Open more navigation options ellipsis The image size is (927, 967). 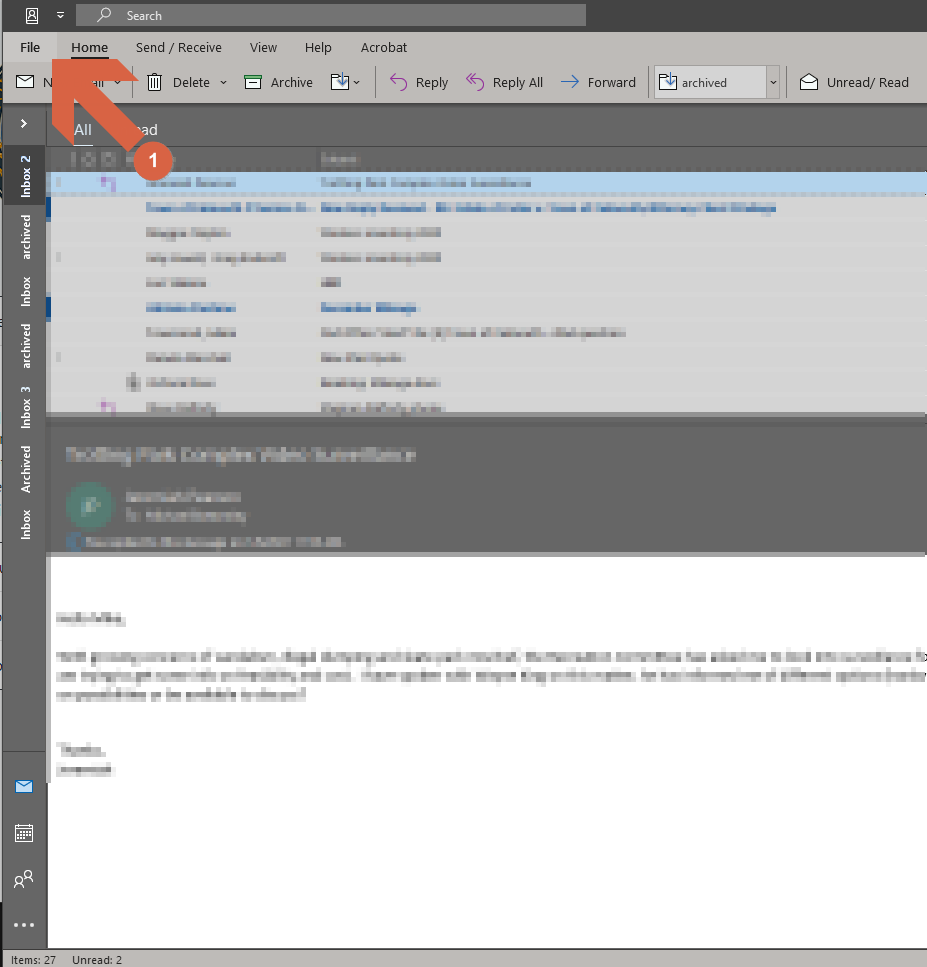point(24,925)
